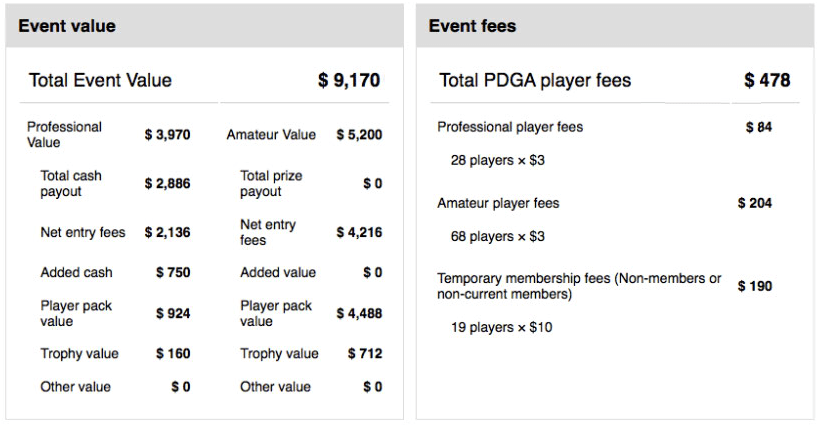Click the Amateur Value label
This screenshot has width=820, height=425.
[x=271, y=134]
